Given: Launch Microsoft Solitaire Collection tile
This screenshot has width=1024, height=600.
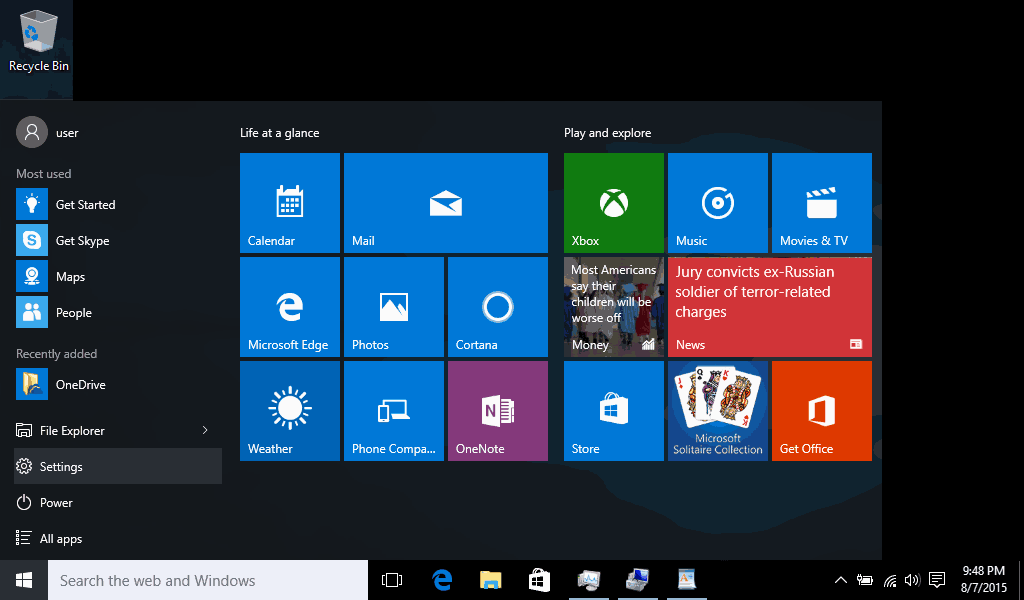Looking at the screenshot, I should [x=718, y=411].
